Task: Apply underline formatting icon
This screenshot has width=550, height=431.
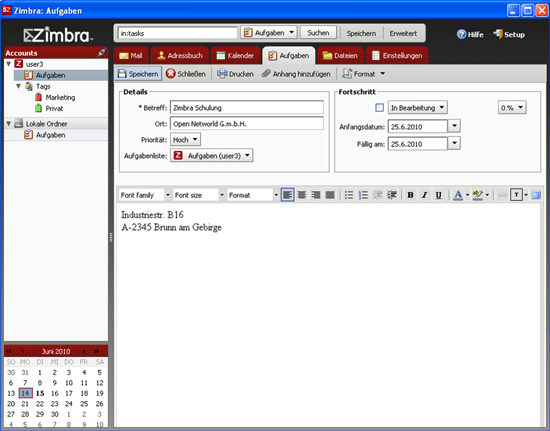Action: coord(438,195)
